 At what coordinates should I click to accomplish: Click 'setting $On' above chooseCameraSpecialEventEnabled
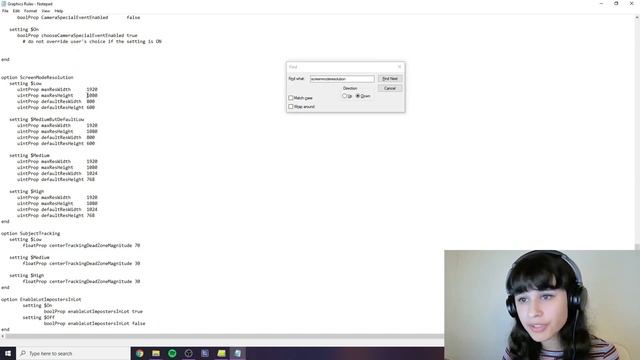24,29
